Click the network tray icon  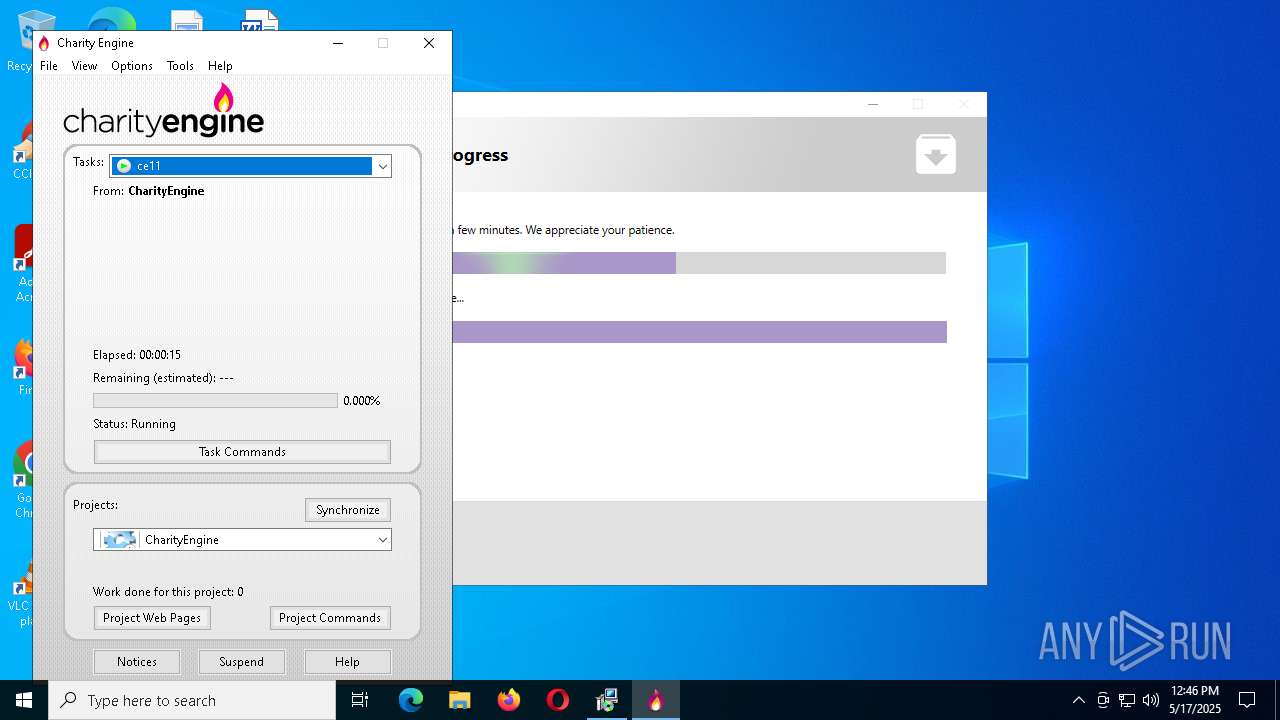click(1127, 700)
